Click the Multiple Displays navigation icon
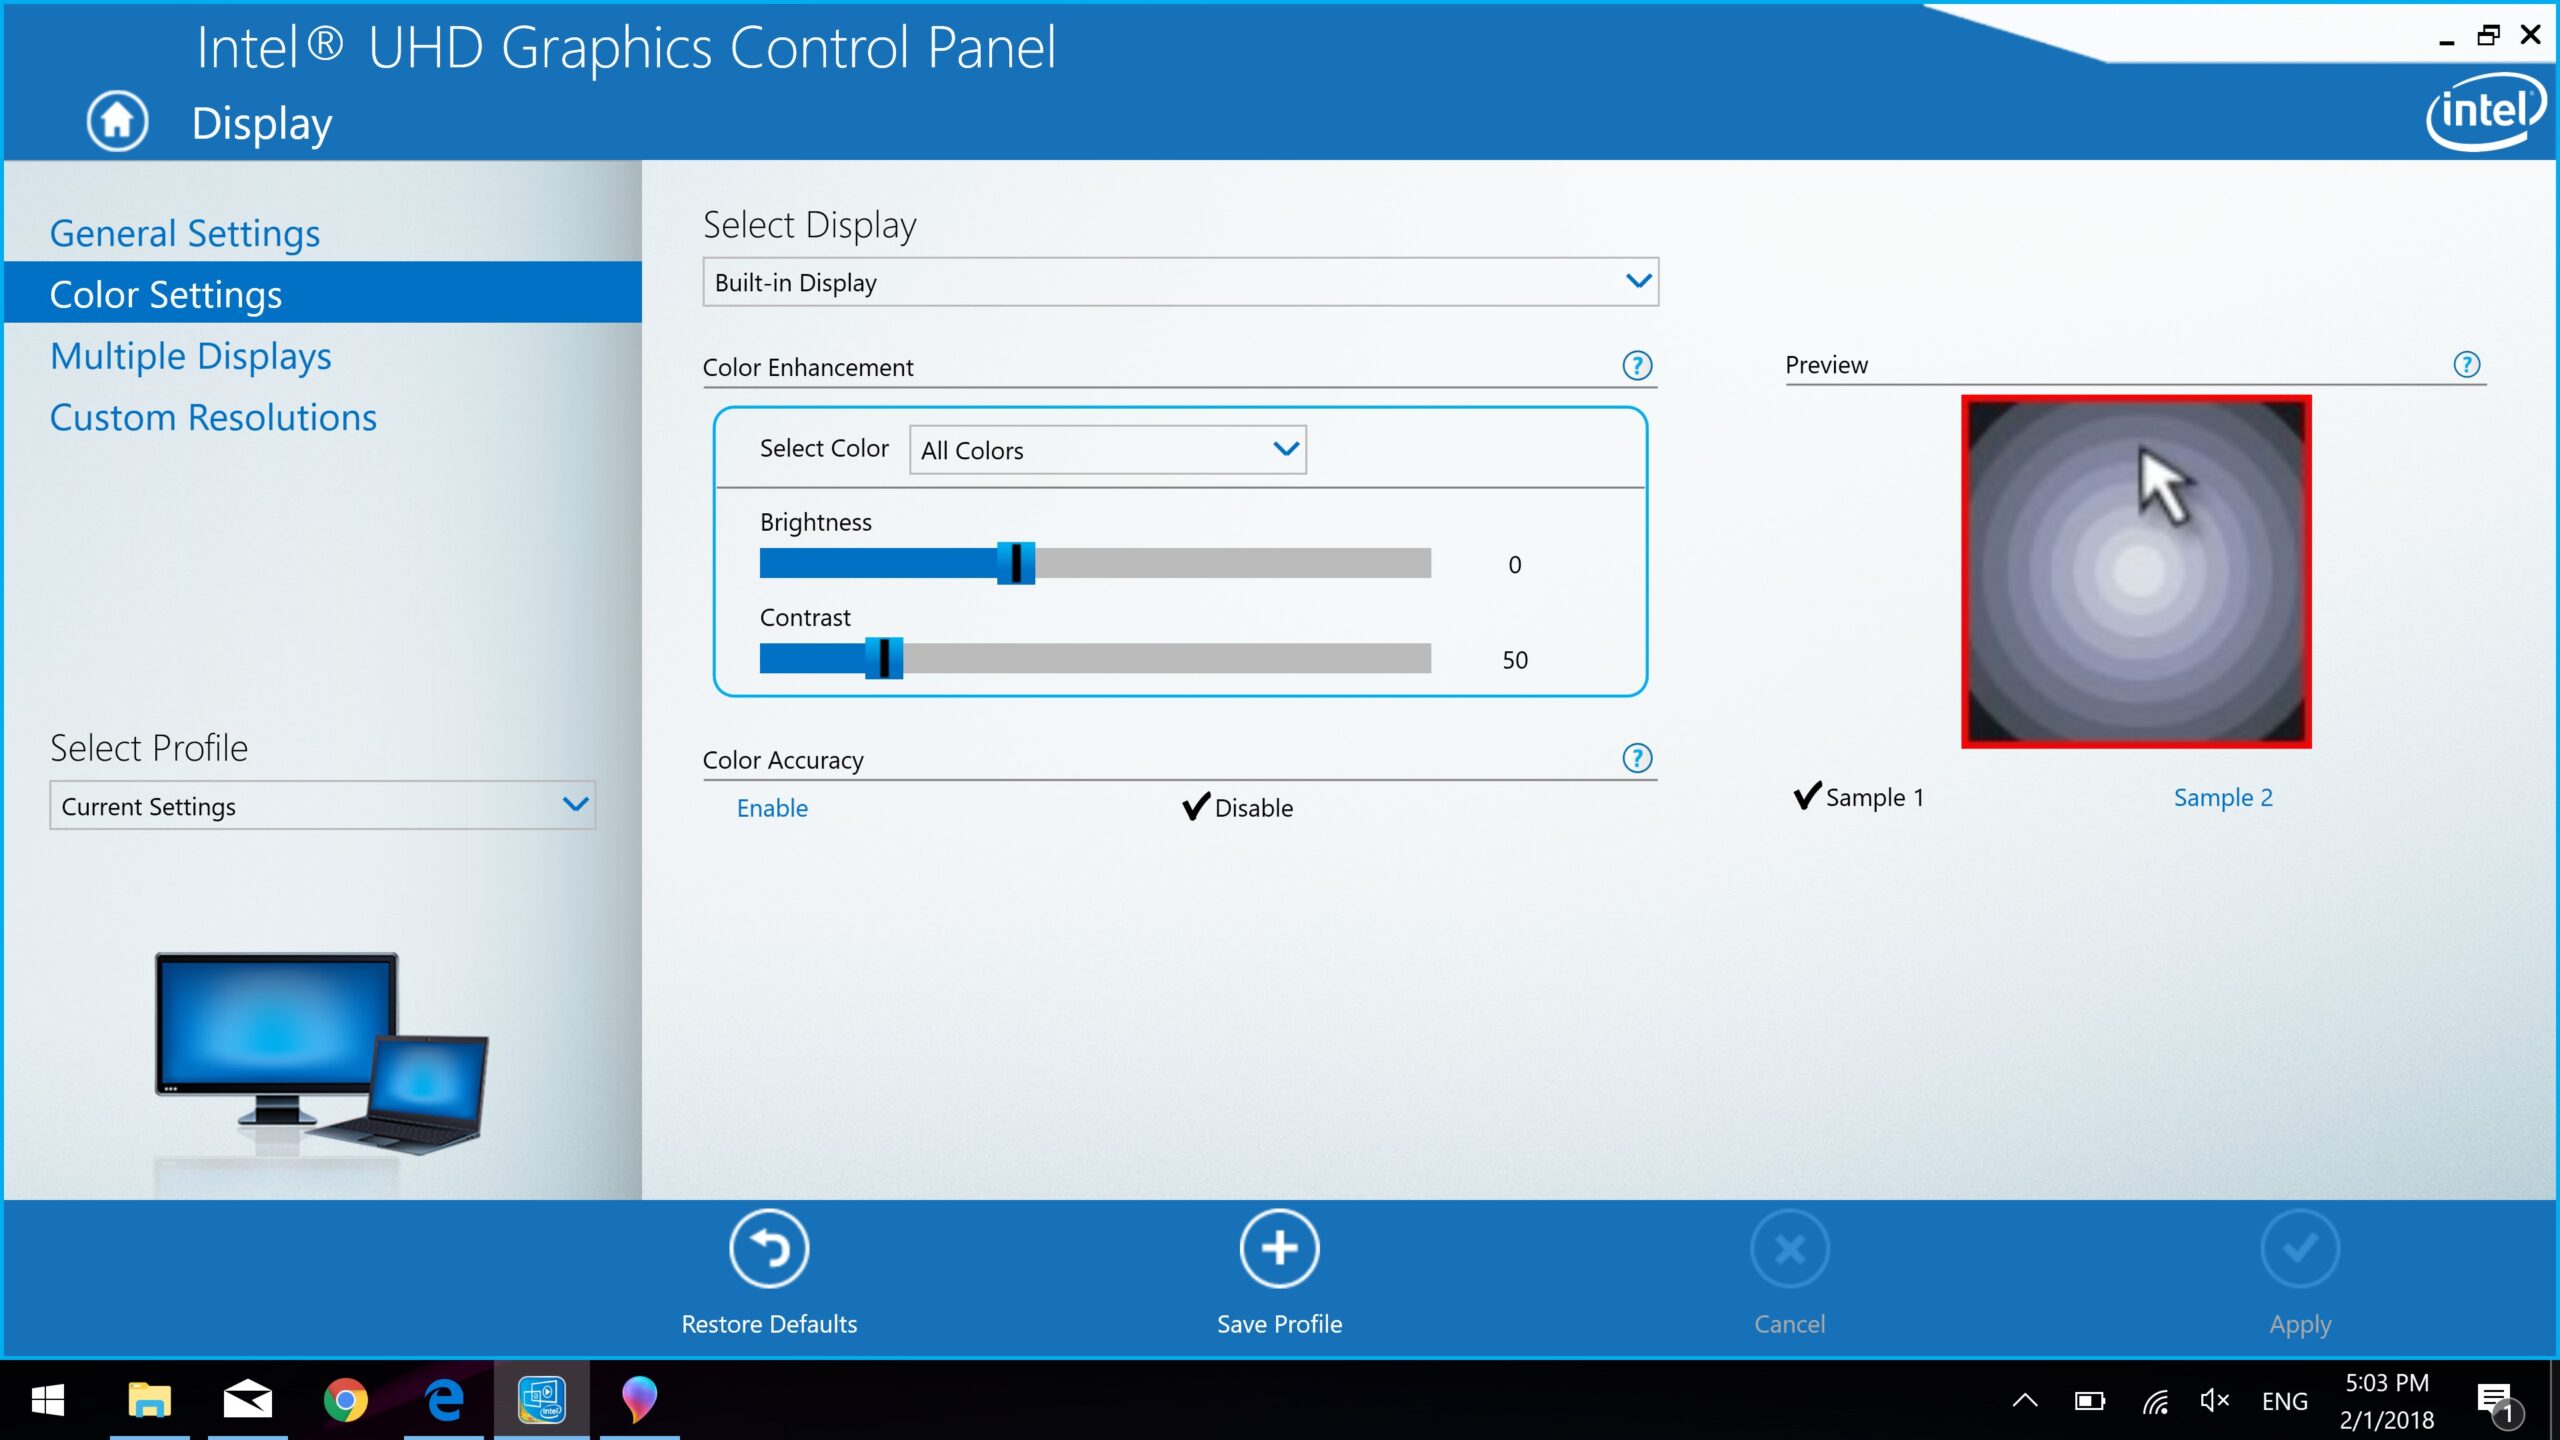This screenshot has width=2560, height=1440. tap(190, 353)
